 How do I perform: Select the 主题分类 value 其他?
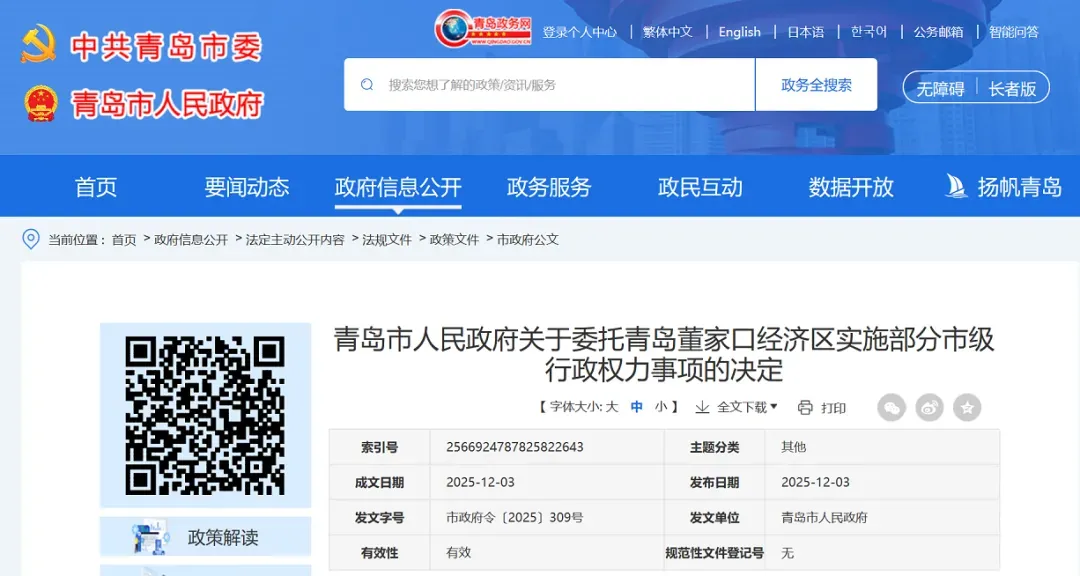793,447
